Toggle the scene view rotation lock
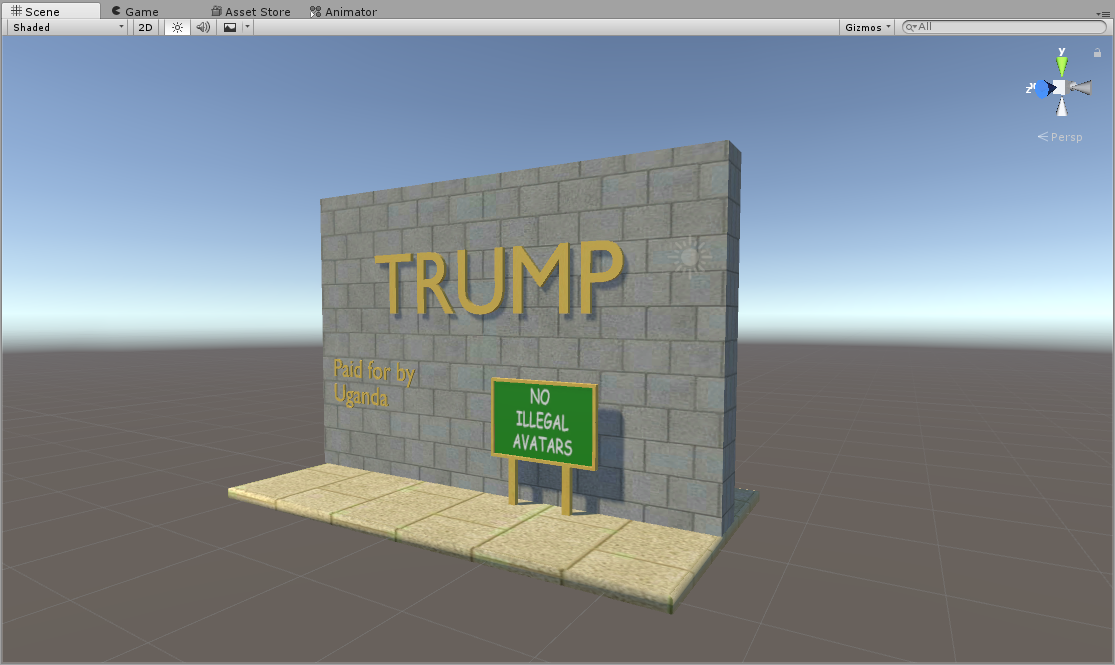This screenshot has width=1115, height=665. click(x=1097, y=53)
